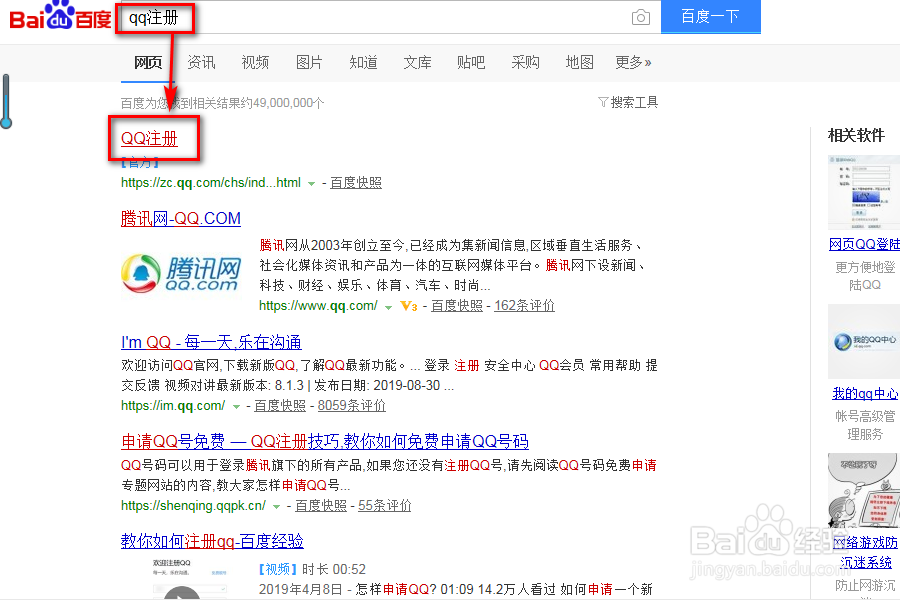Click the V3 credibility badge icon
The image size is (900, 600).
pyautogui.click(x=409, y=305)
